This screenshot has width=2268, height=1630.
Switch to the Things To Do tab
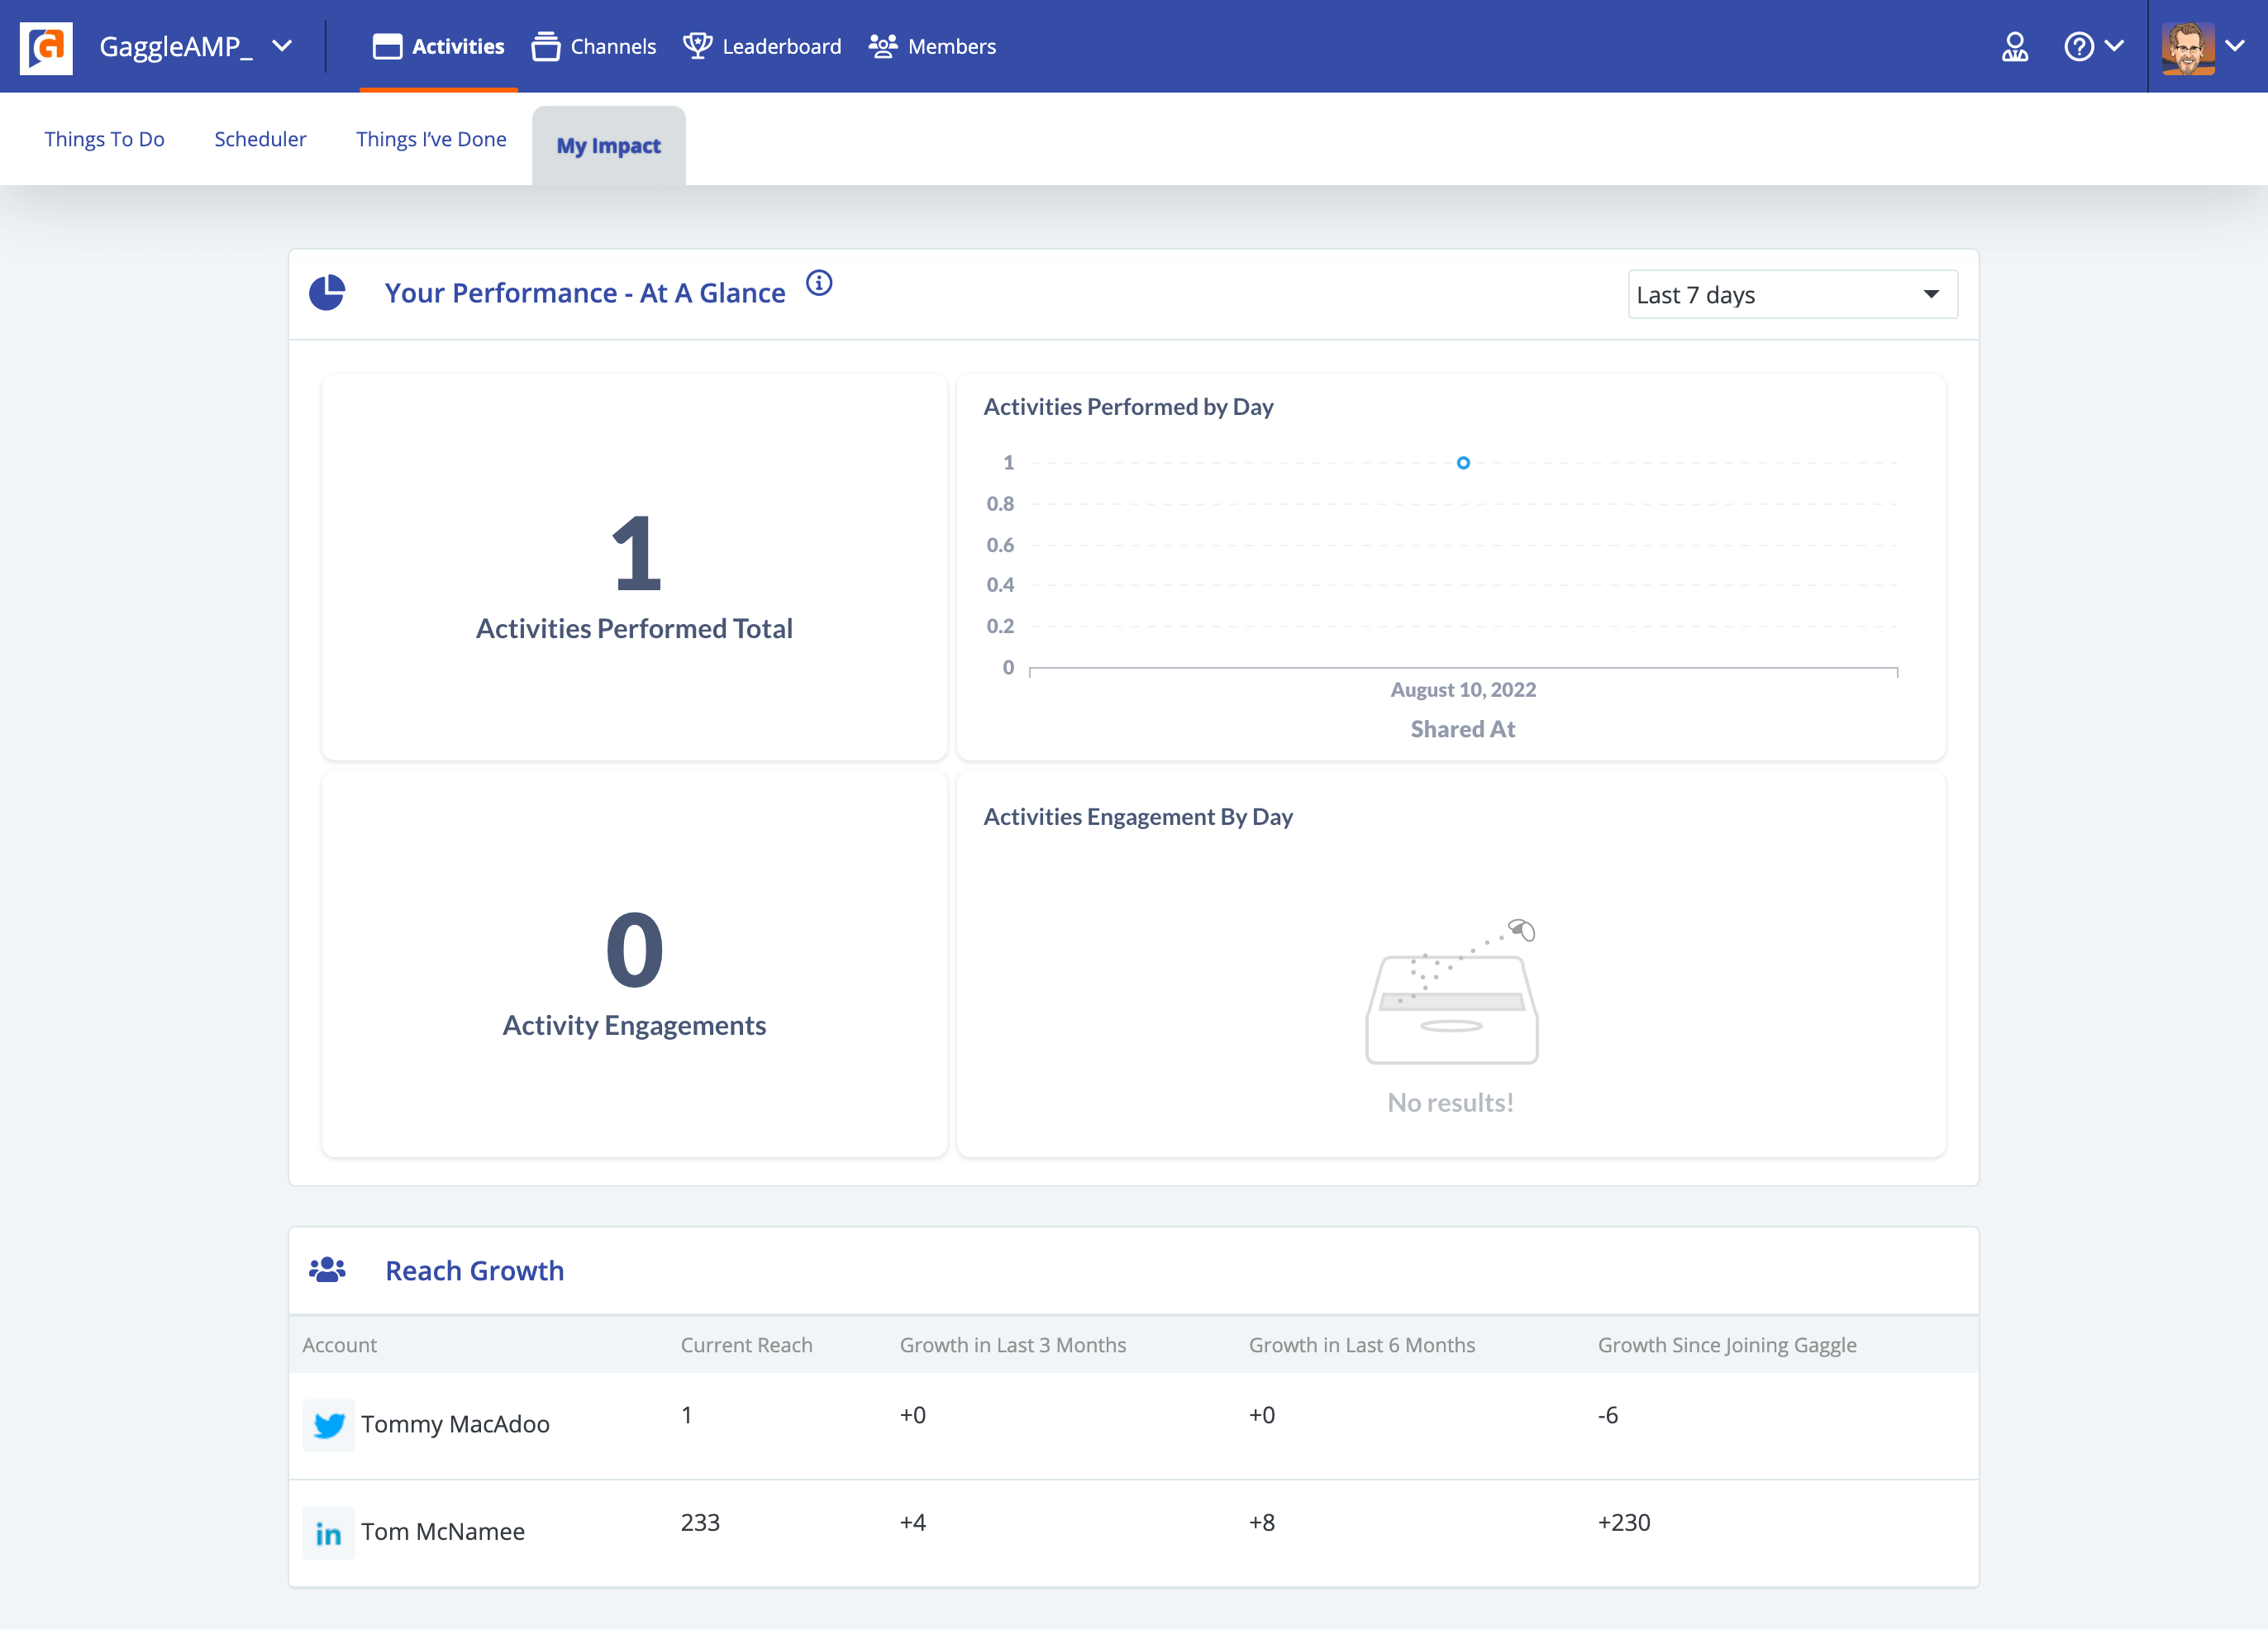pyautogui.click(x=104, y=139)
